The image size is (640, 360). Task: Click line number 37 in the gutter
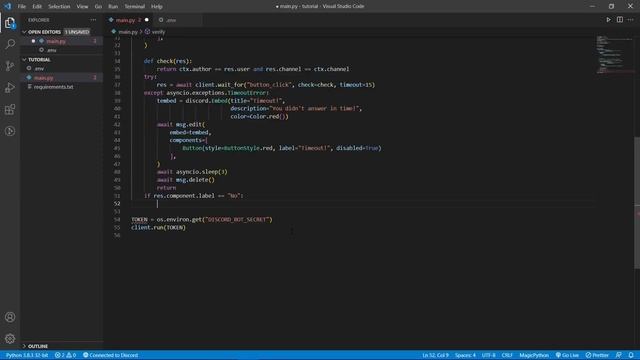(117, 85)
